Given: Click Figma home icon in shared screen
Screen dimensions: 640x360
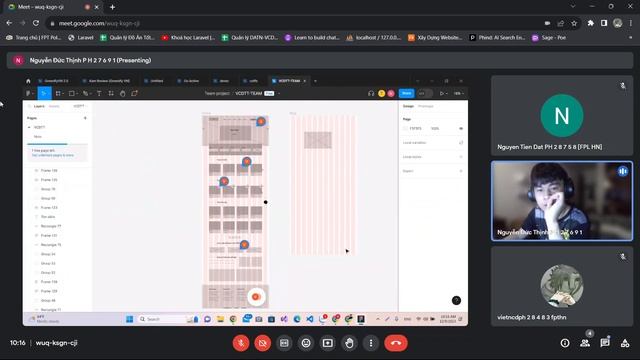Looking at the screenshot, I should 28,81.
